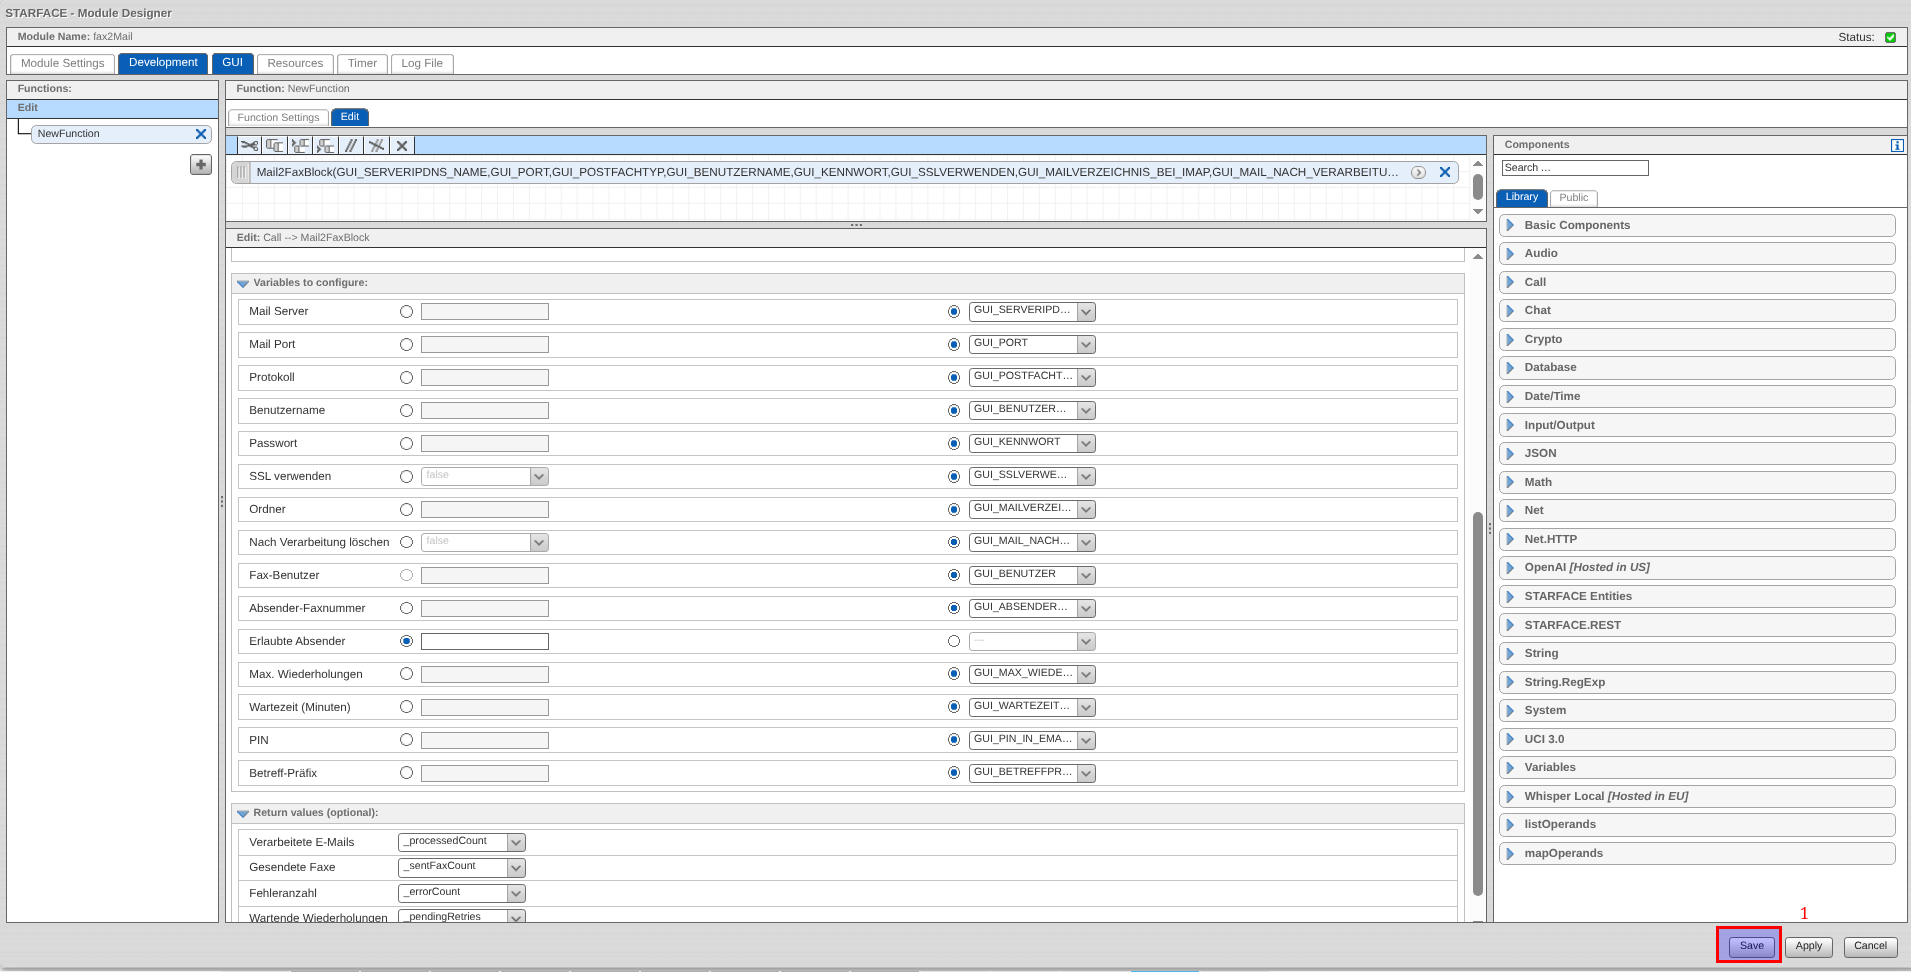This screenshot has height=972, width=1911.
Task: Click the uncomment crossed-slash toolbar icon
Action: pyautogui.click(x=376, y=146)
